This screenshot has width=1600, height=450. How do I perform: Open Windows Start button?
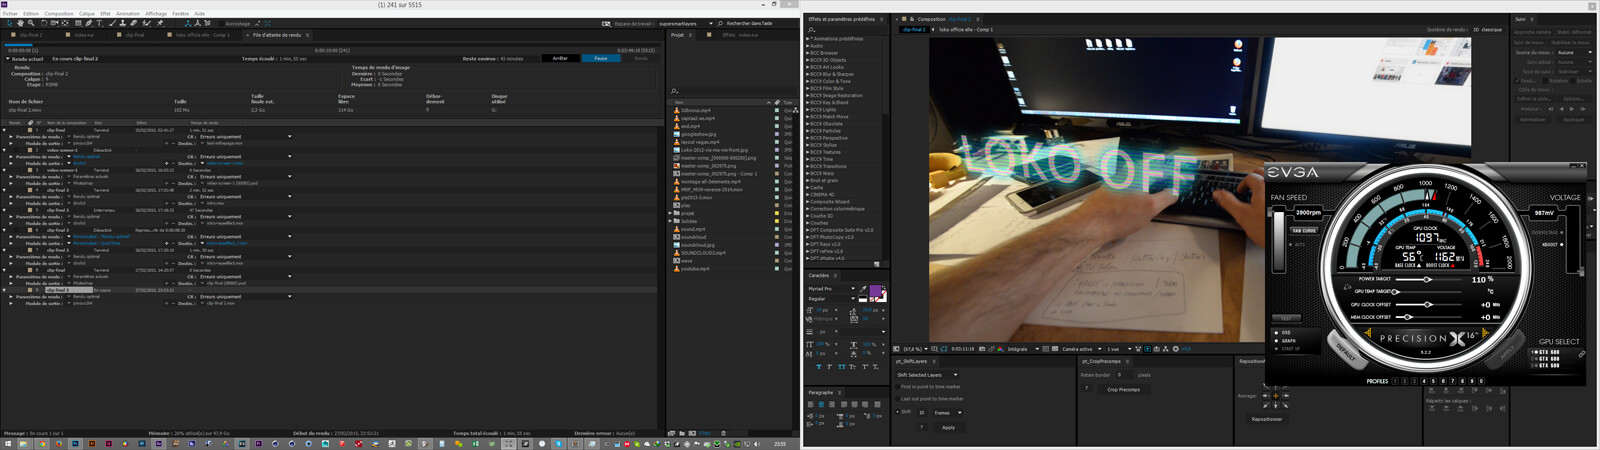tap(8, 444)
